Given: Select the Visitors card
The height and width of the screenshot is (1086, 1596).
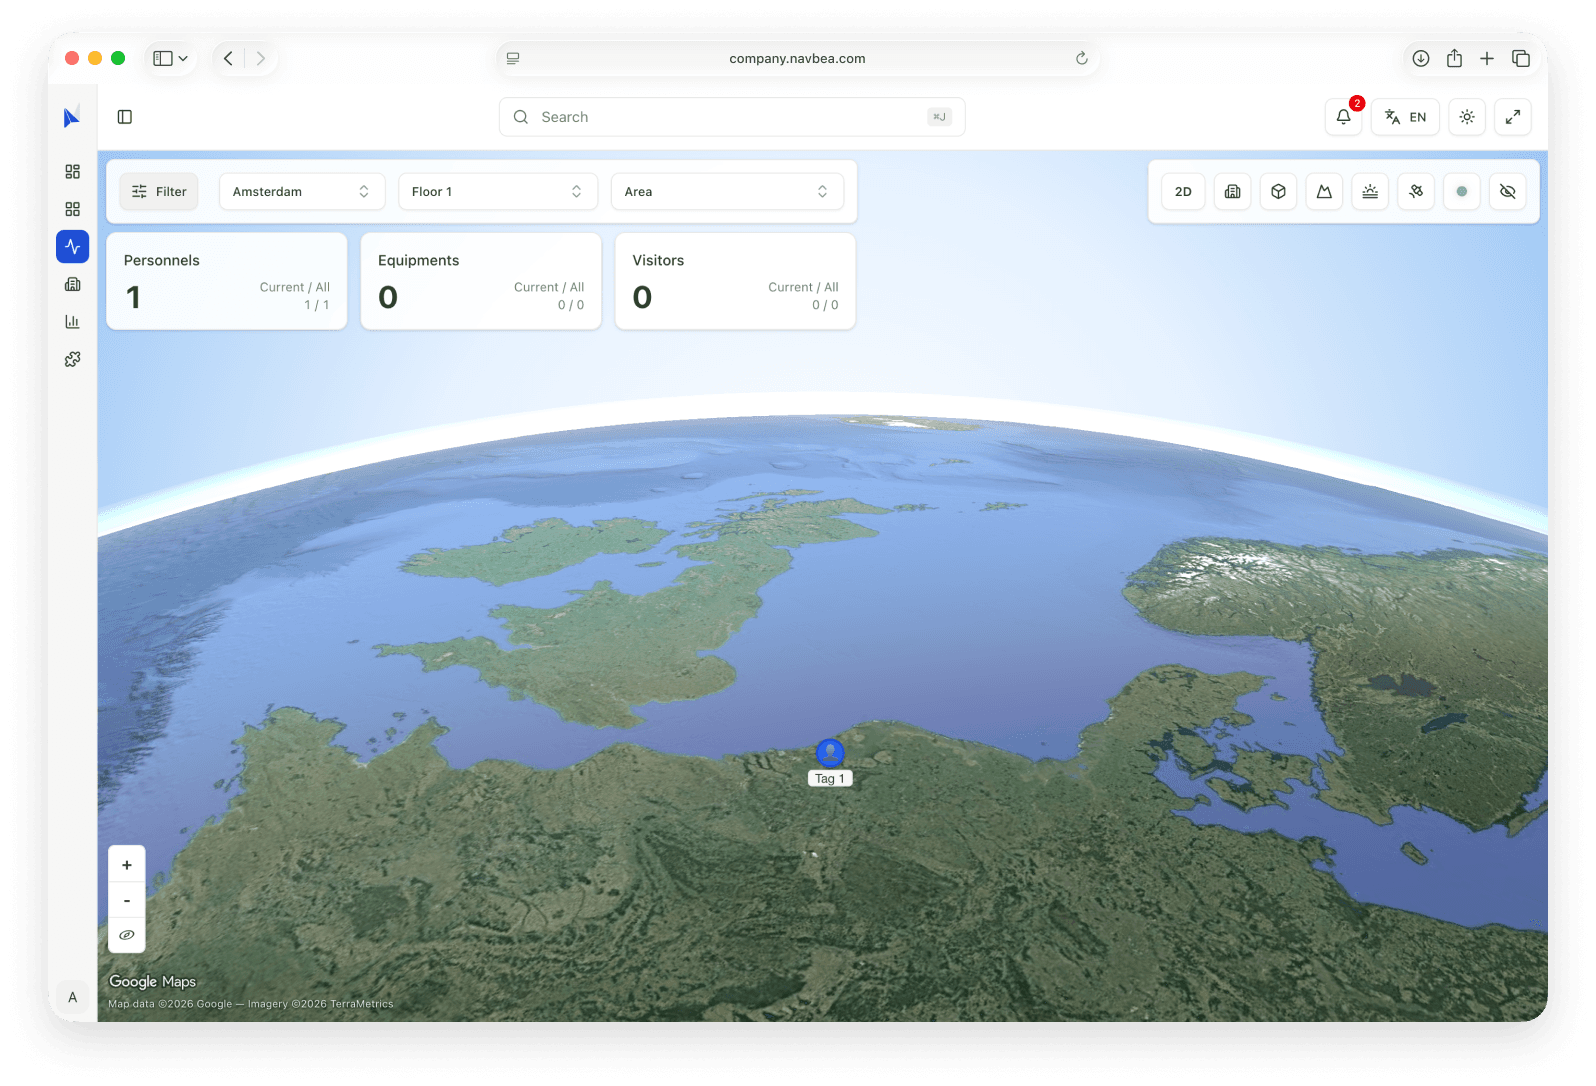Looking at the screenshot, I should click(x=735, y=281).
